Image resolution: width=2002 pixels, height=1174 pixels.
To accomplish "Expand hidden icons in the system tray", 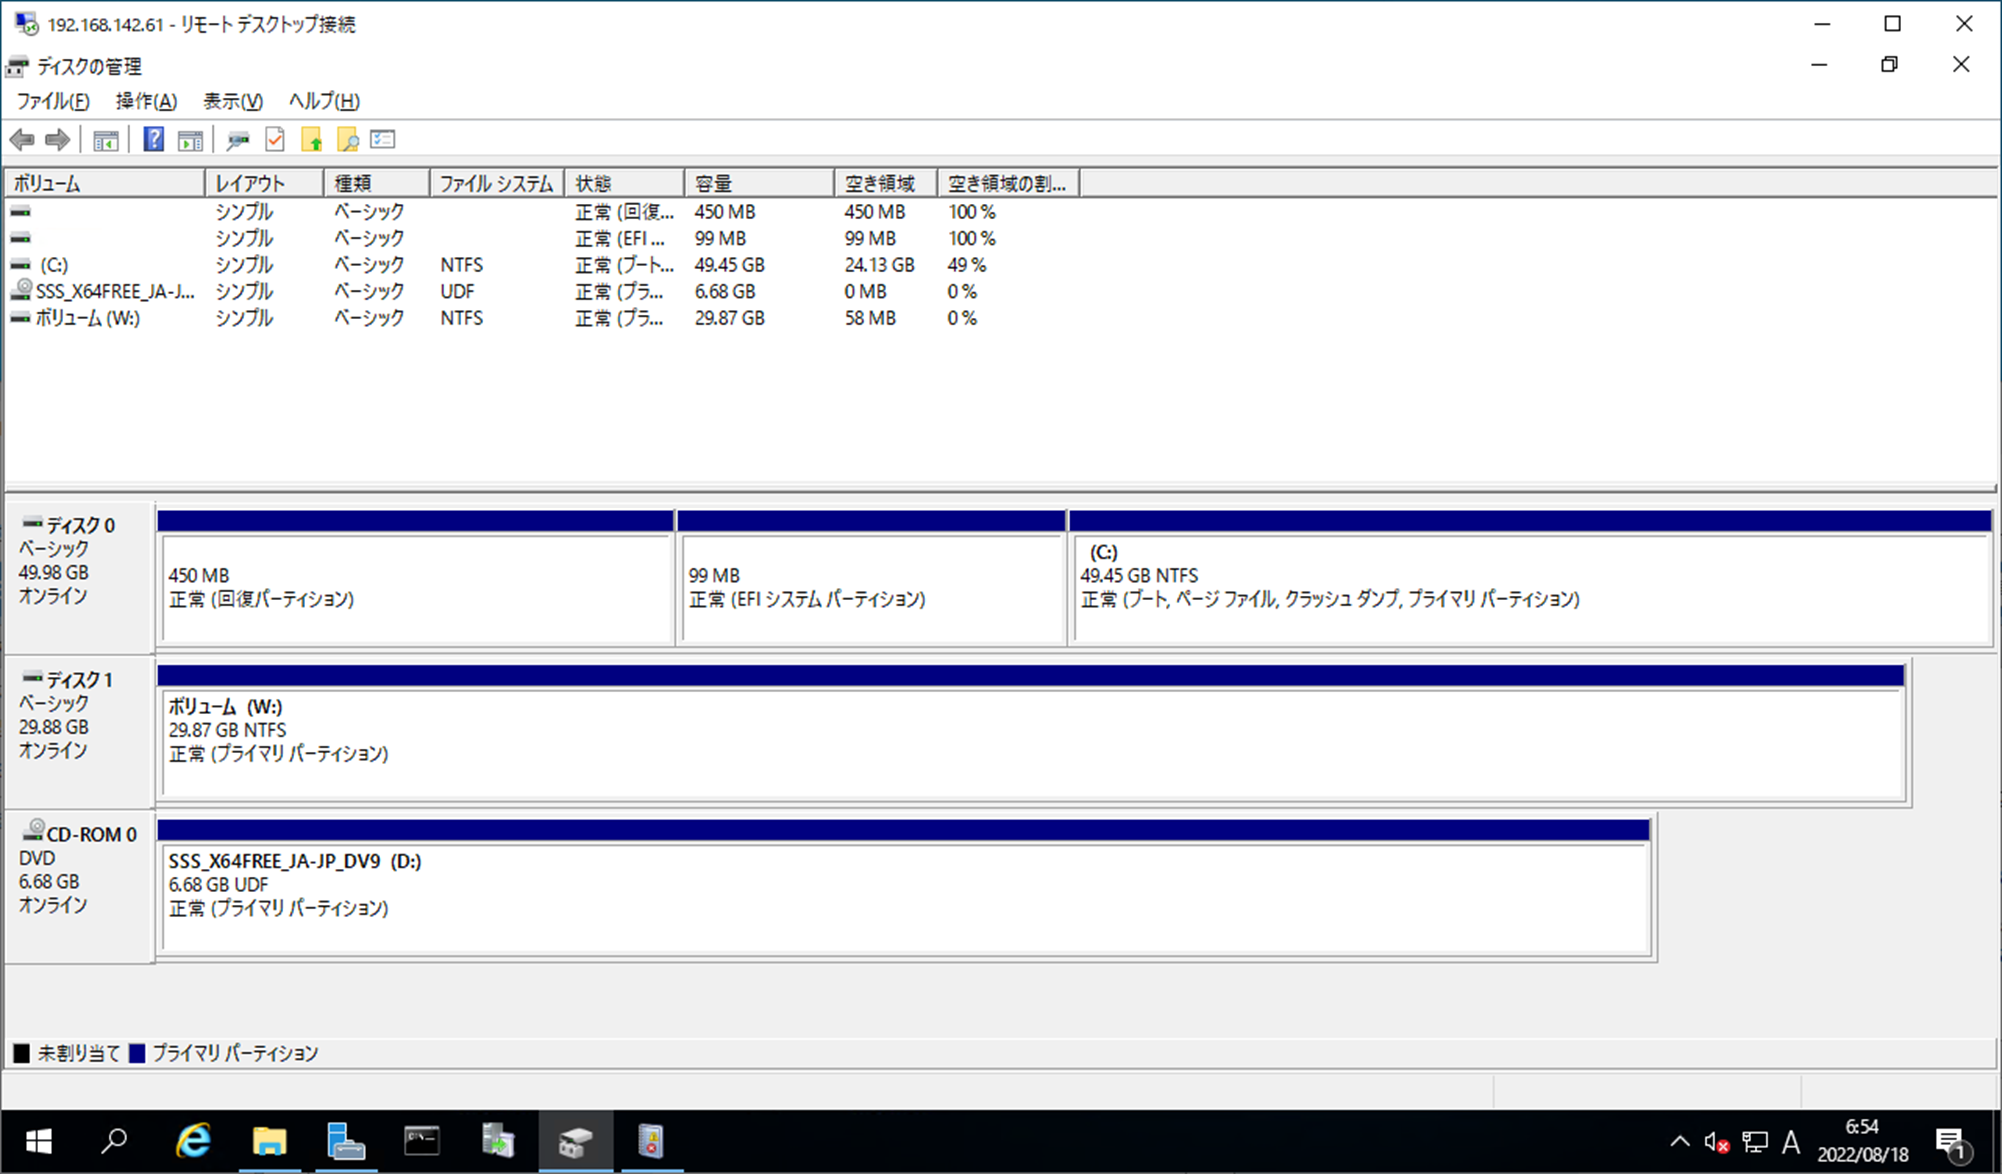I will (x=1680, y=1142).
